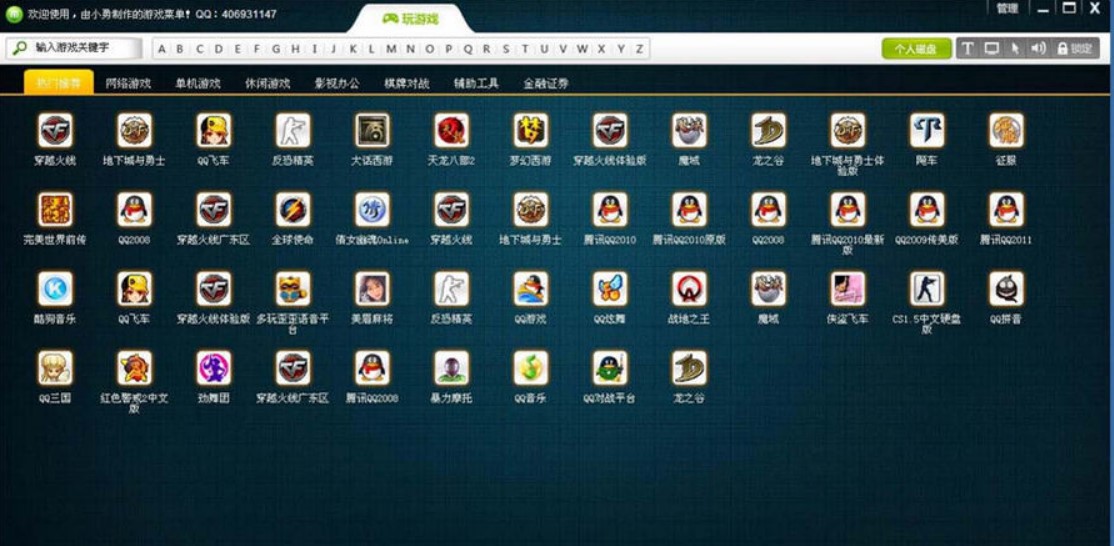This screenshot has width=1114, height=546.
Task: Filter games by letter M
Action: [391, 48]
